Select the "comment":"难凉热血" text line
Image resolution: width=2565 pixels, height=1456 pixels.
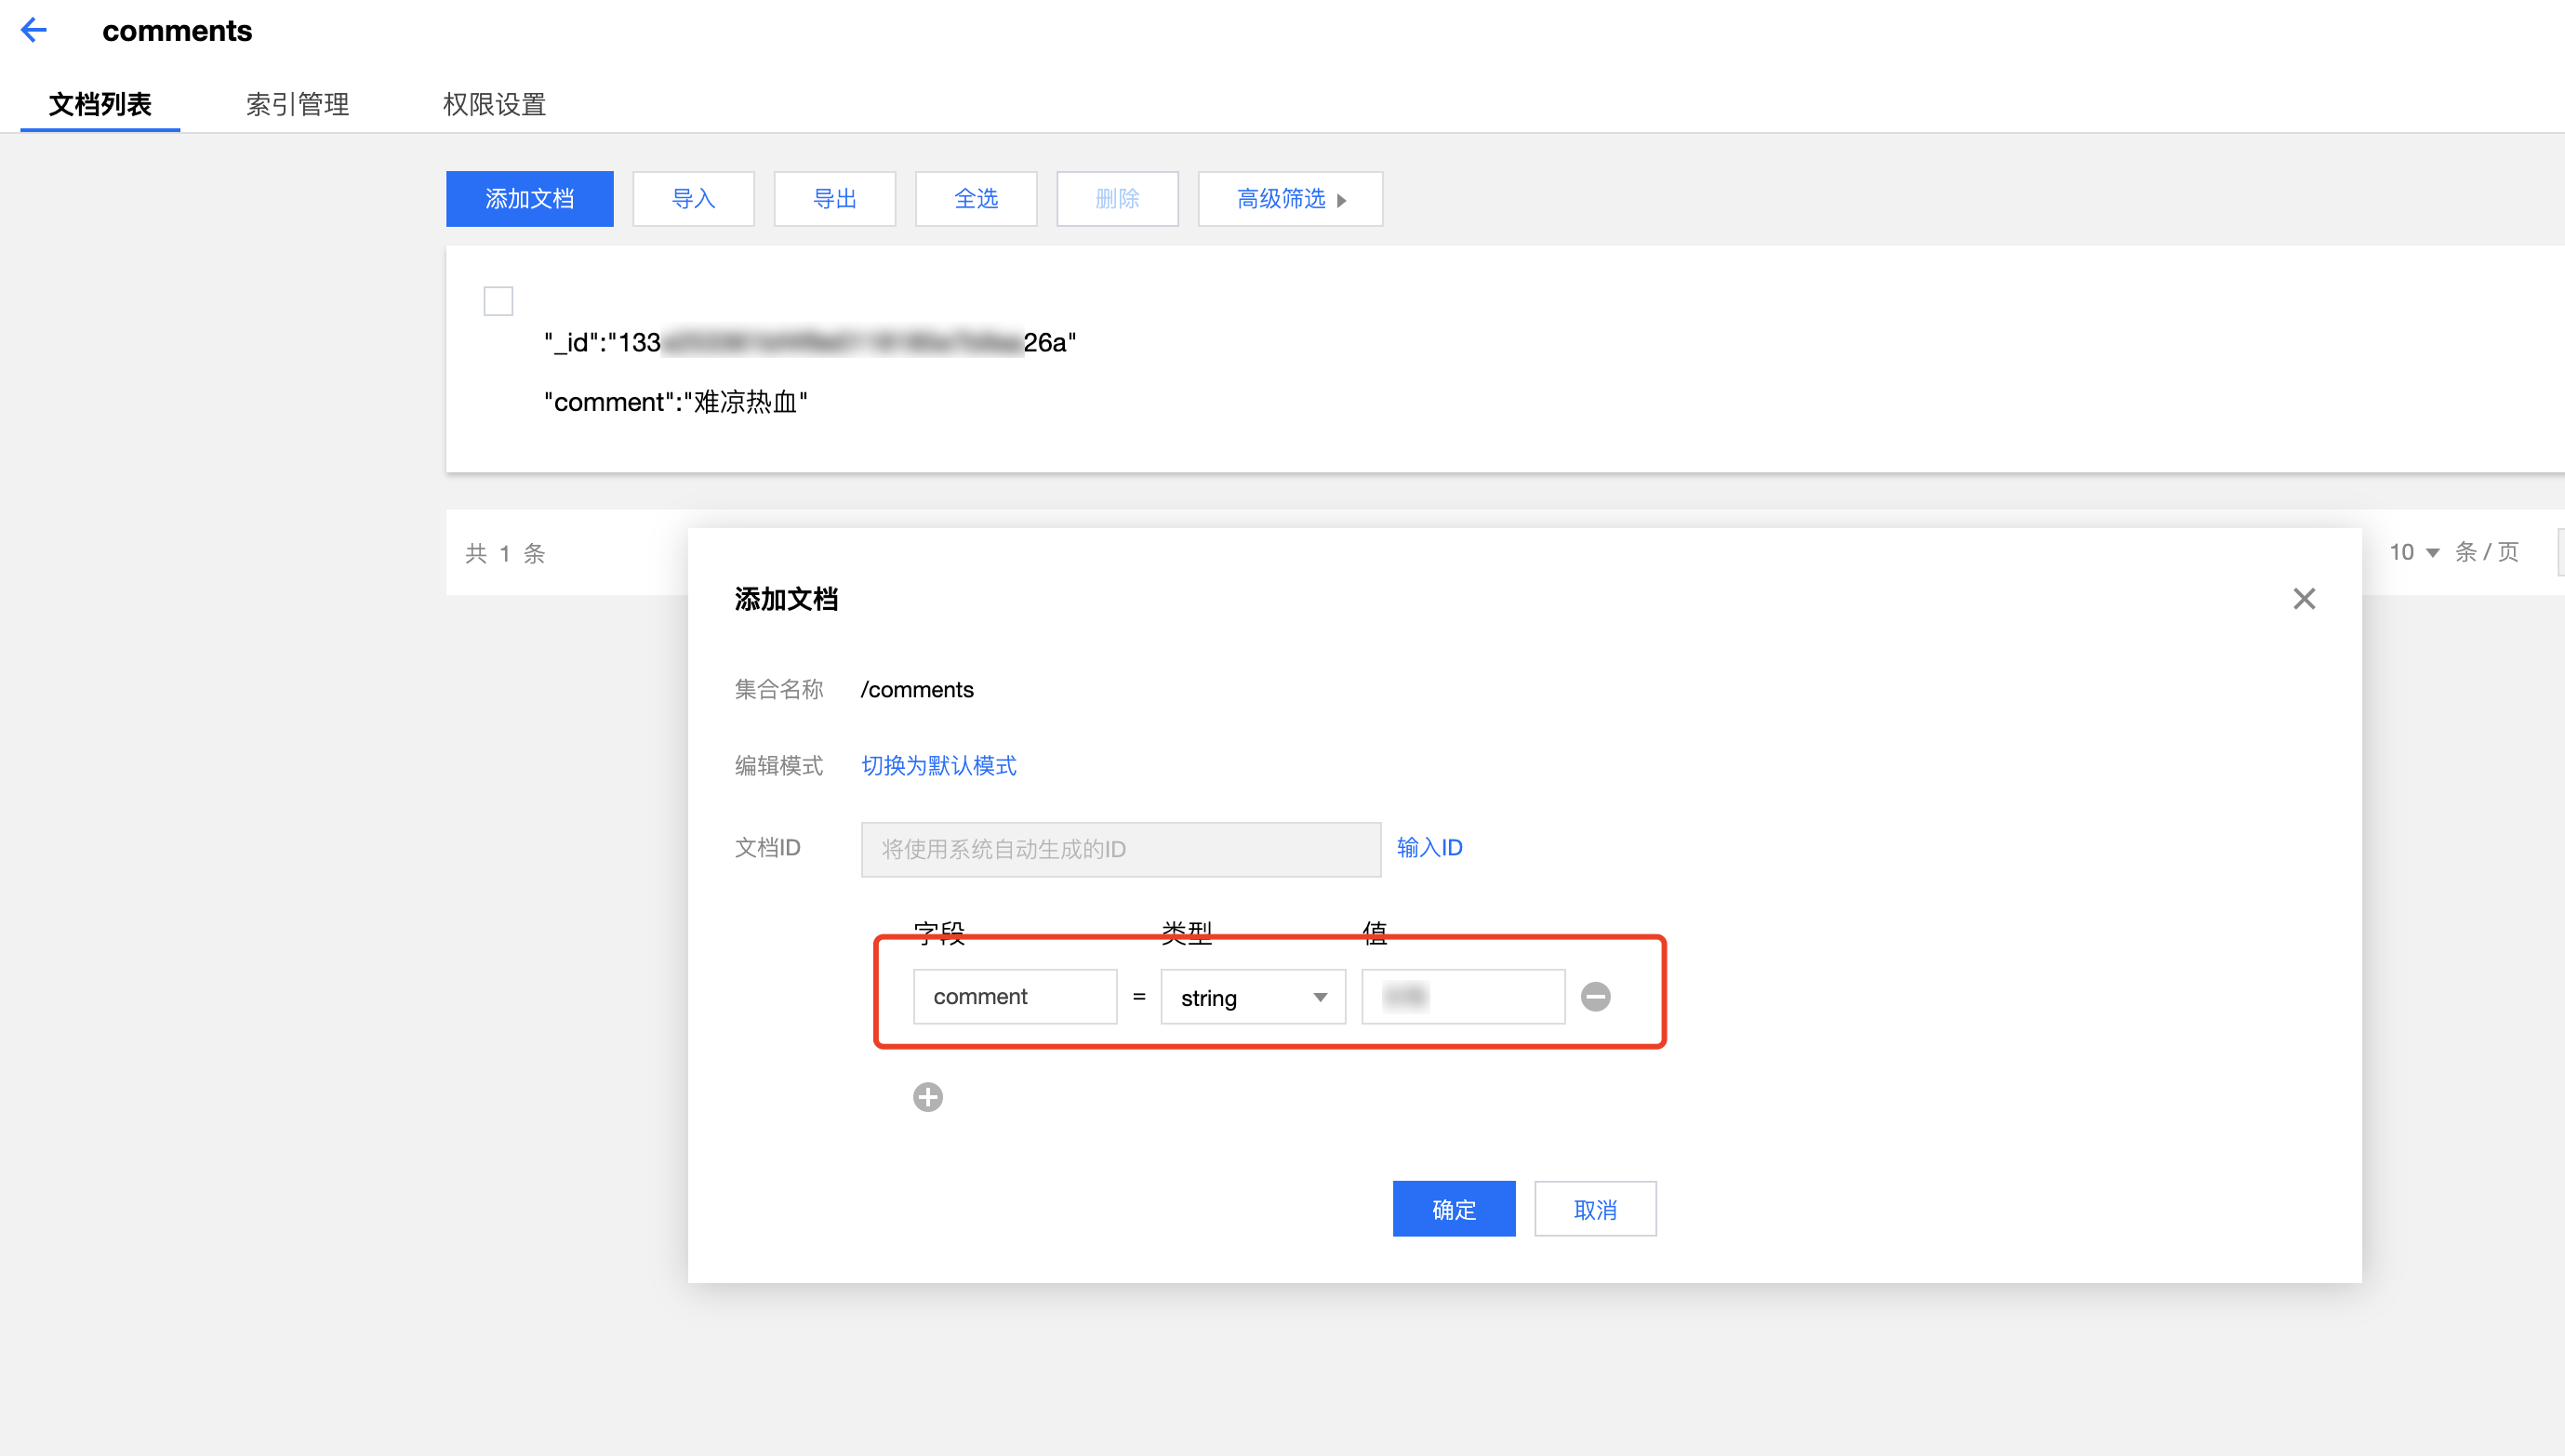[x=675, y=402]
